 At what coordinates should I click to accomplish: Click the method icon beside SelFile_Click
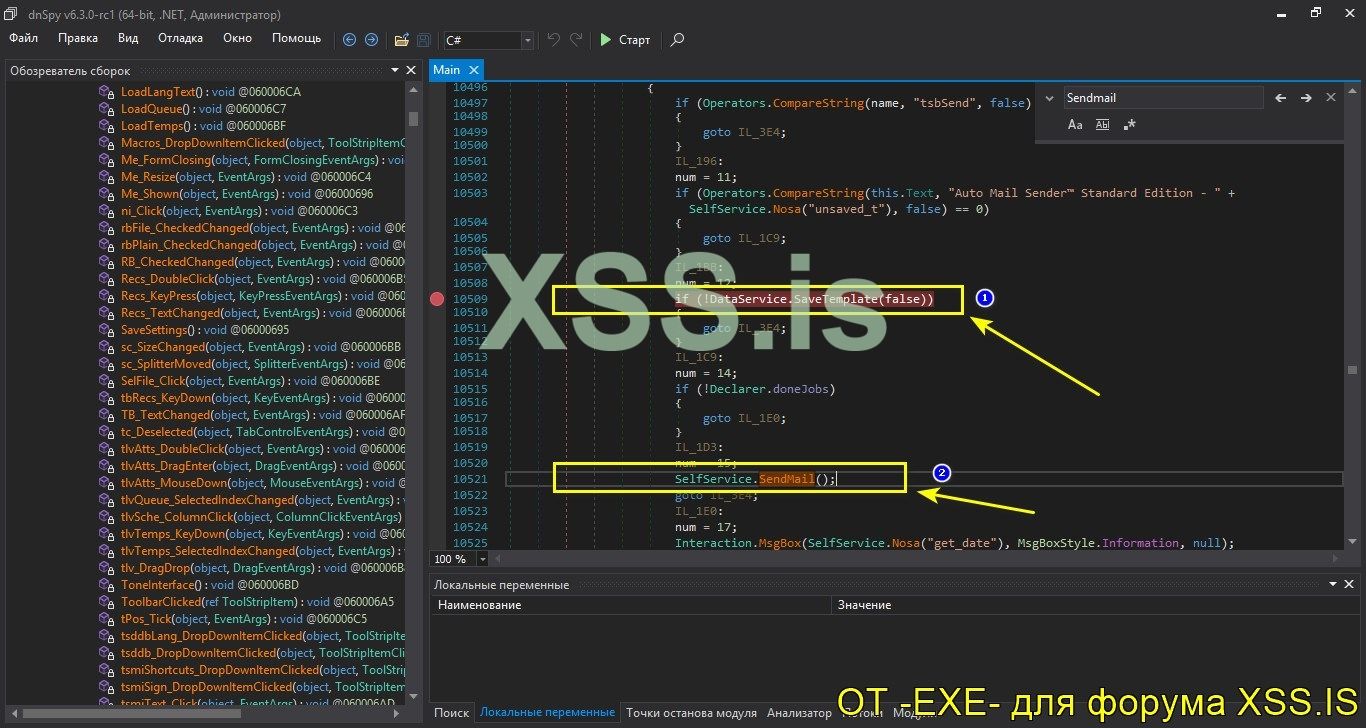click(x=107, y=381)
